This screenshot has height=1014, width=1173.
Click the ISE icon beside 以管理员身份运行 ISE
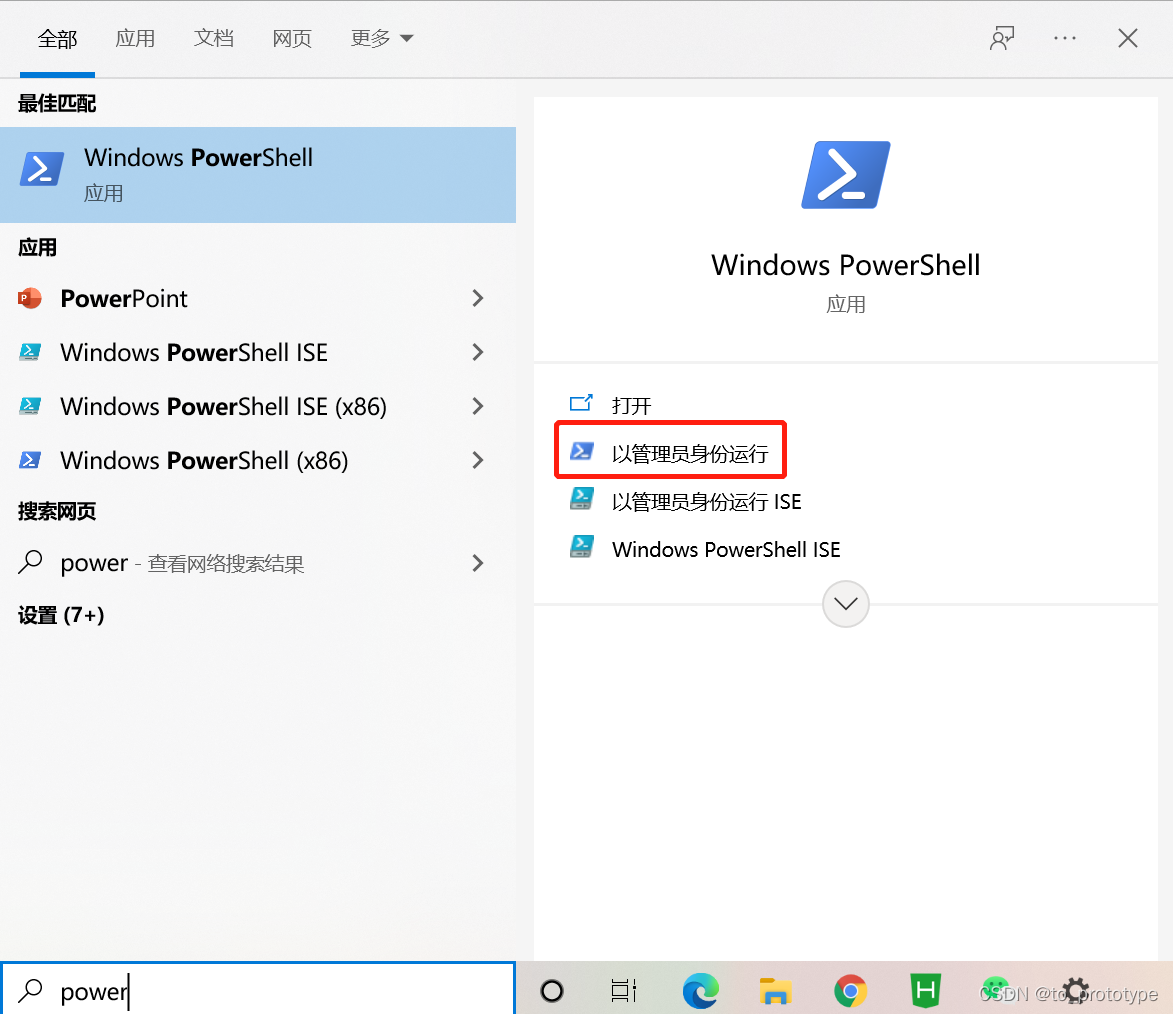(x=581, y=499)
